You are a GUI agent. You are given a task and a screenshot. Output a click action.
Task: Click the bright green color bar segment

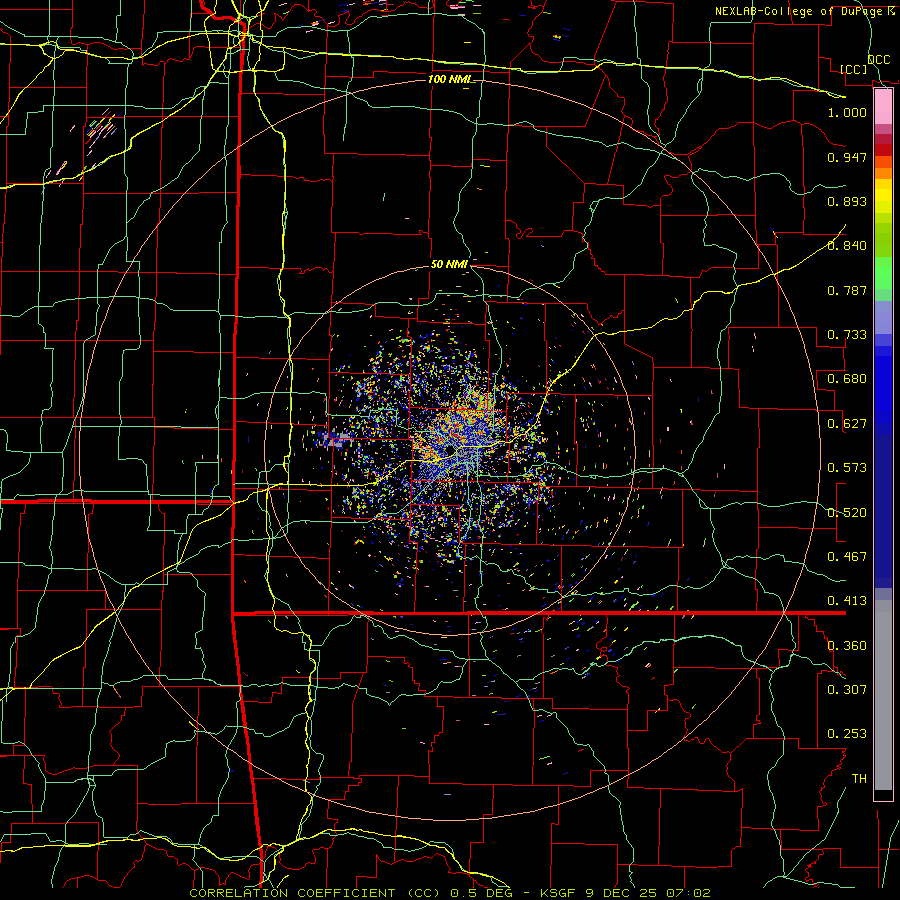[x=883, y=273]
